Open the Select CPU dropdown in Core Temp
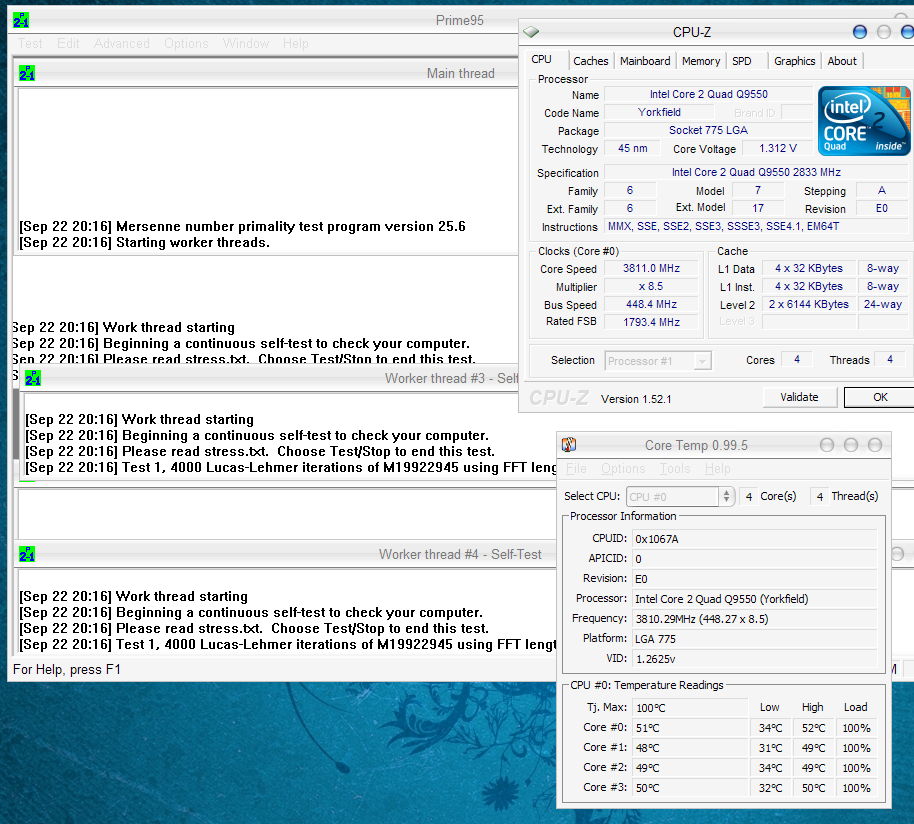914x824 pixels. [680, 496]
